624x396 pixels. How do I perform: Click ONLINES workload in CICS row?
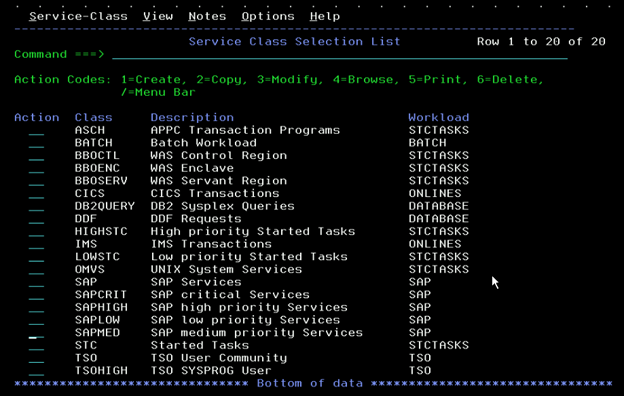coord(435,193)
